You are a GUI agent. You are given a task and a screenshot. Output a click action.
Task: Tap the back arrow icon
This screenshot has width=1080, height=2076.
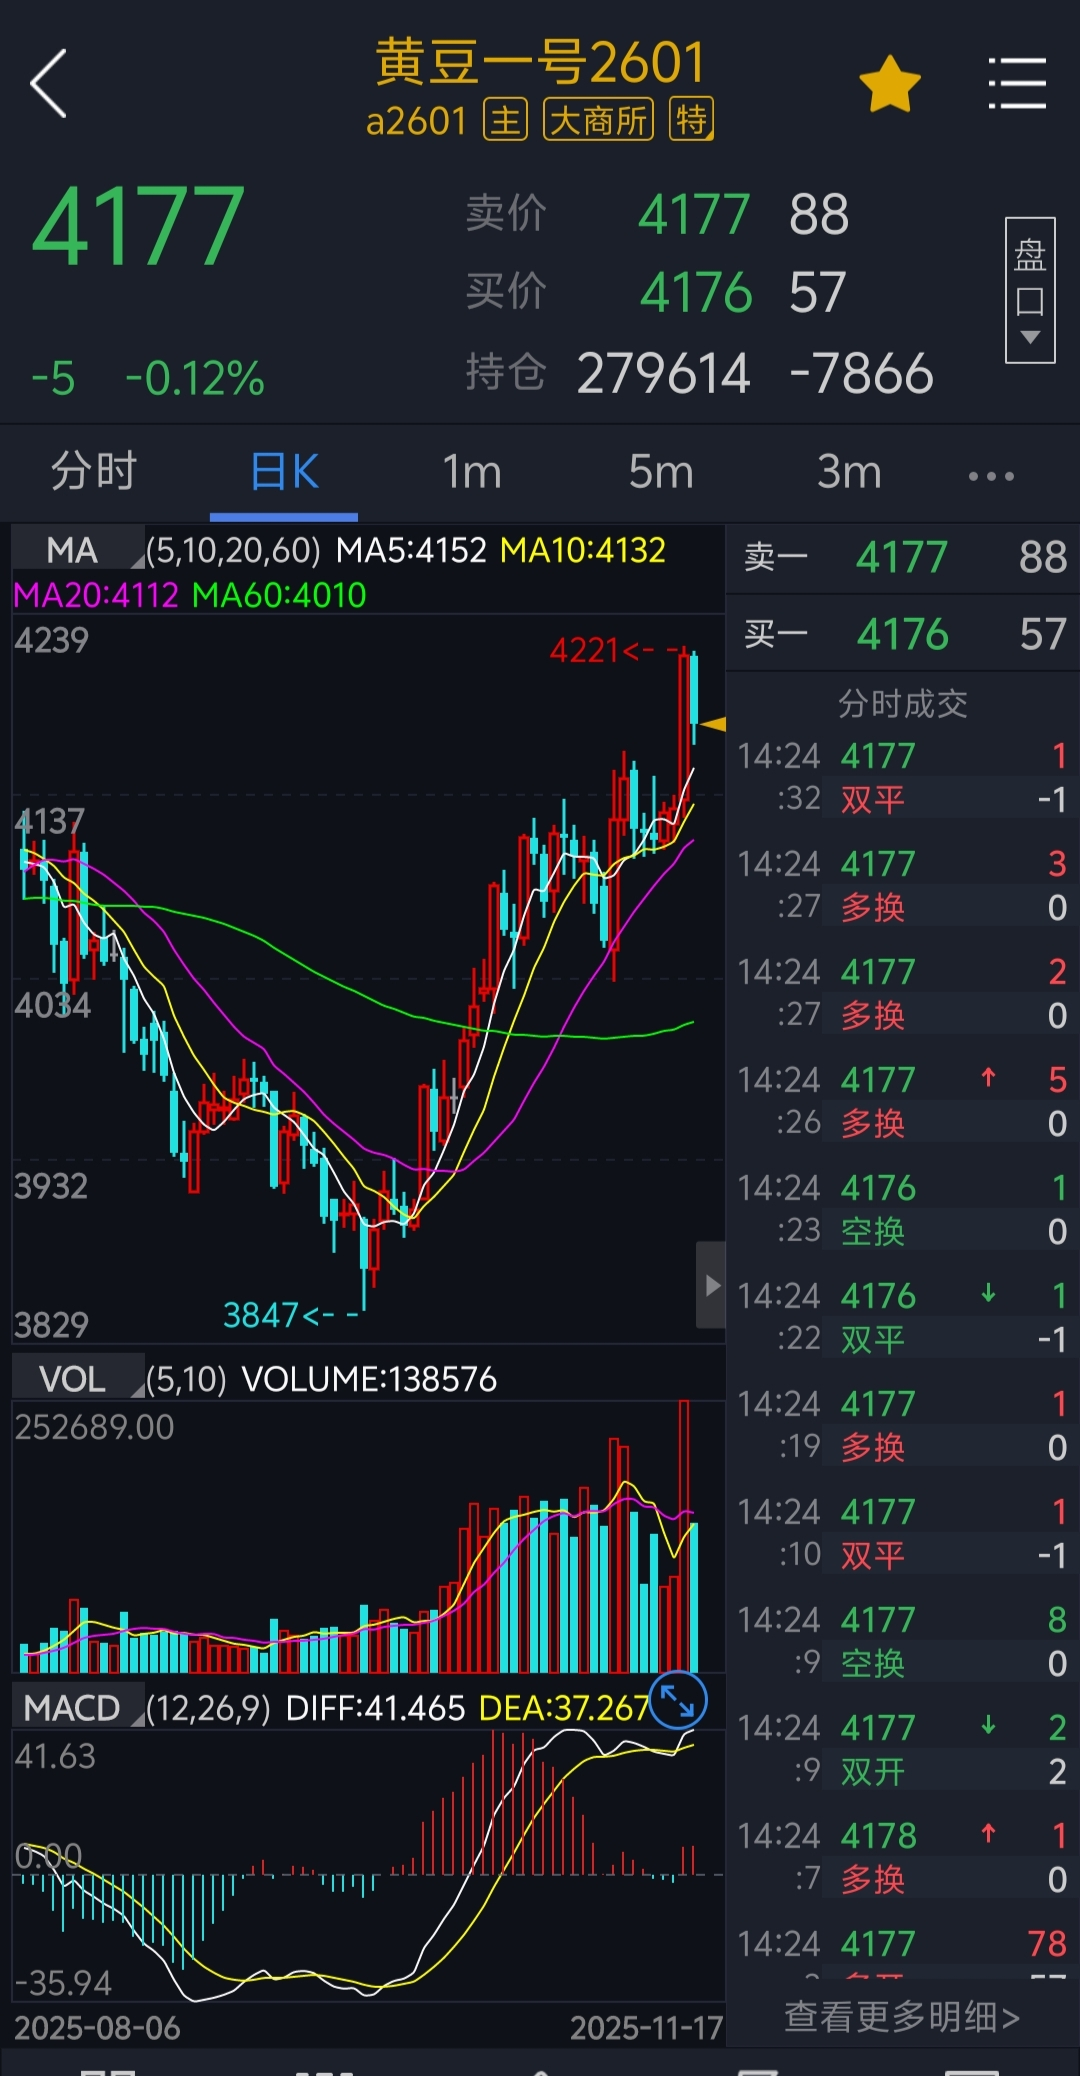click(x=48, y=84)
